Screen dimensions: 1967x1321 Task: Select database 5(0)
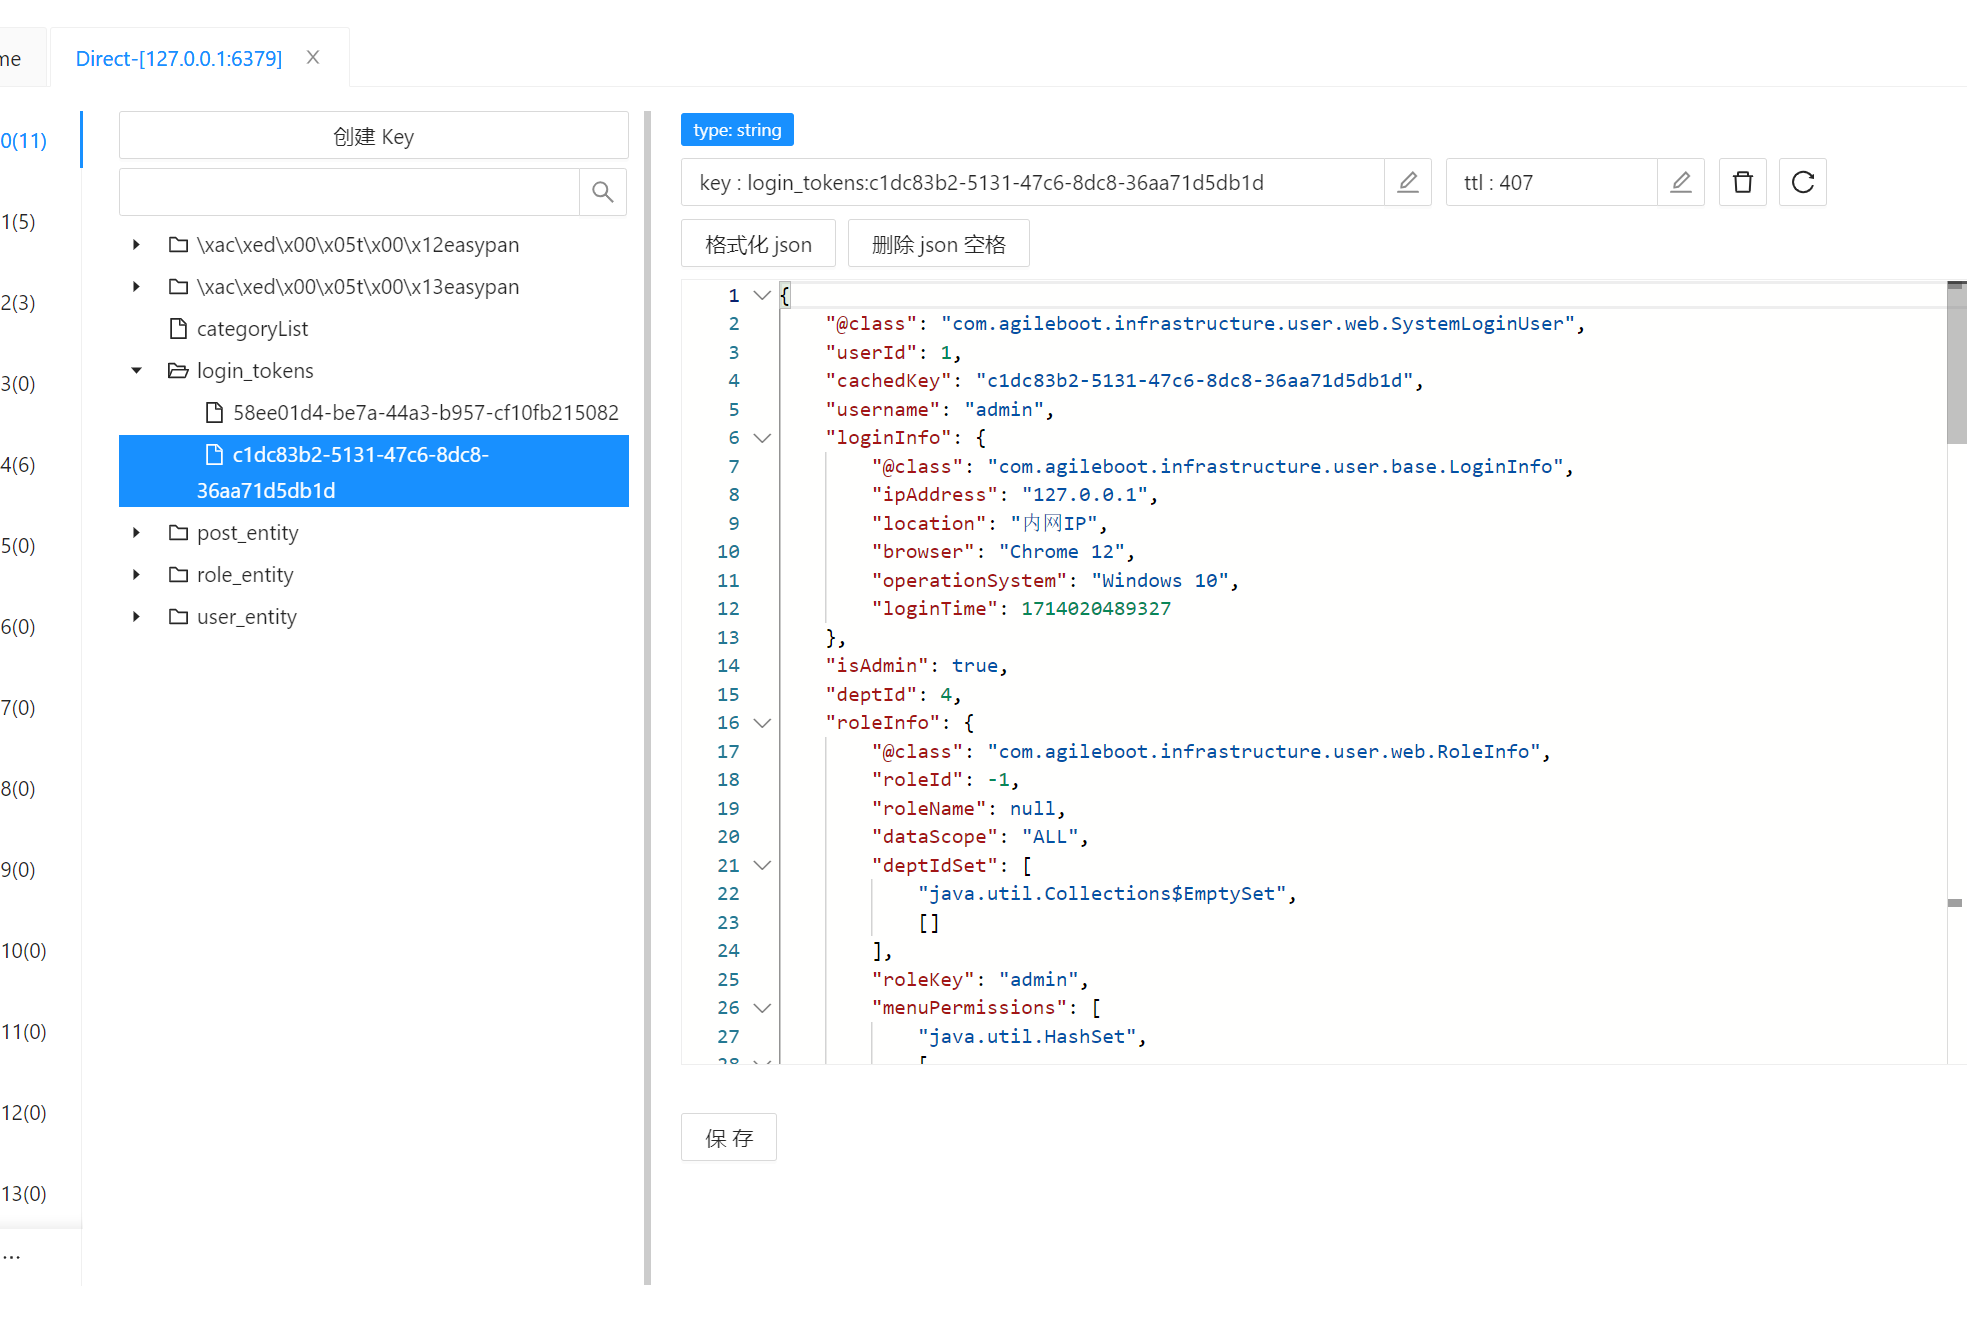point(18,545)
